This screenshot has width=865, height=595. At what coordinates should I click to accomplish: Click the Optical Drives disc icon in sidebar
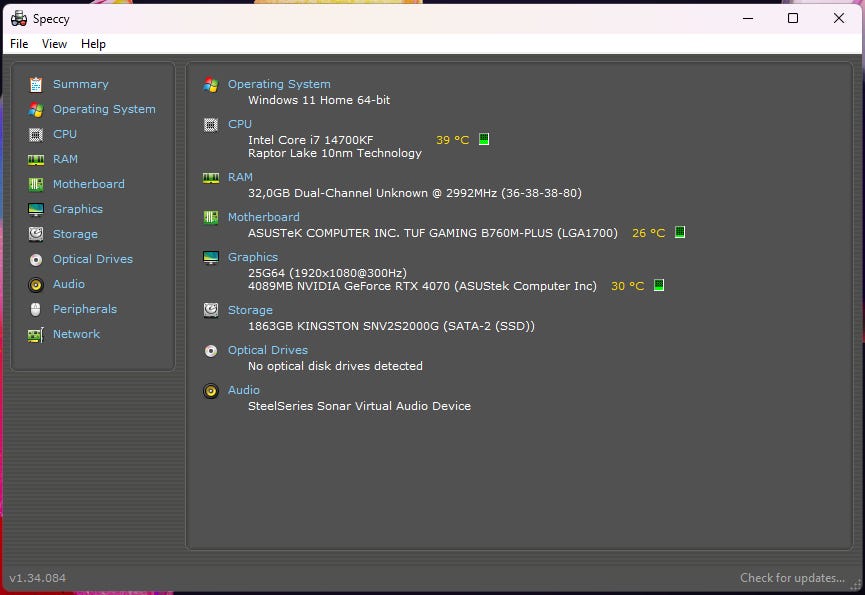tap(36, 260)
